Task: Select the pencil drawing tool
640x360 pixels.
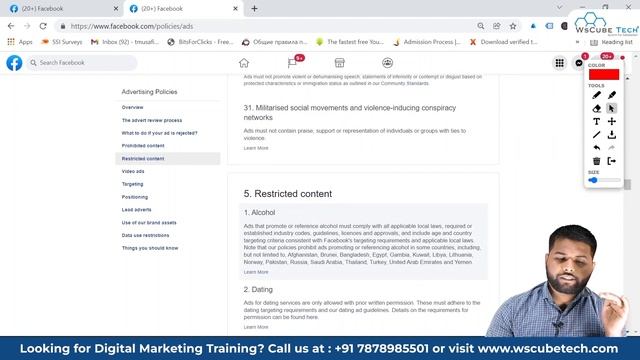Action: click(596, 95)
